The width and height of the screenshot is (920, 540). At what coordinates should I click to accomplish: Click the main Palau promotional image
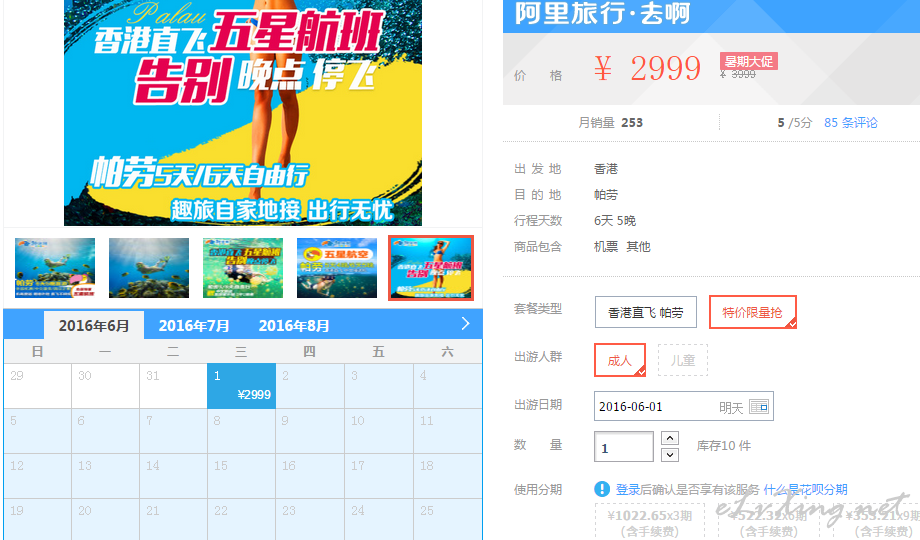click(x=243, y=113)
